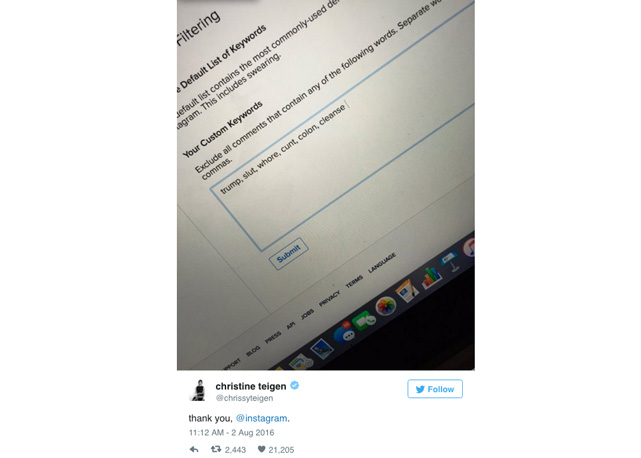The image size is (641, 458).
Task: Open iTunes icon in the dock
Action: 470,246
